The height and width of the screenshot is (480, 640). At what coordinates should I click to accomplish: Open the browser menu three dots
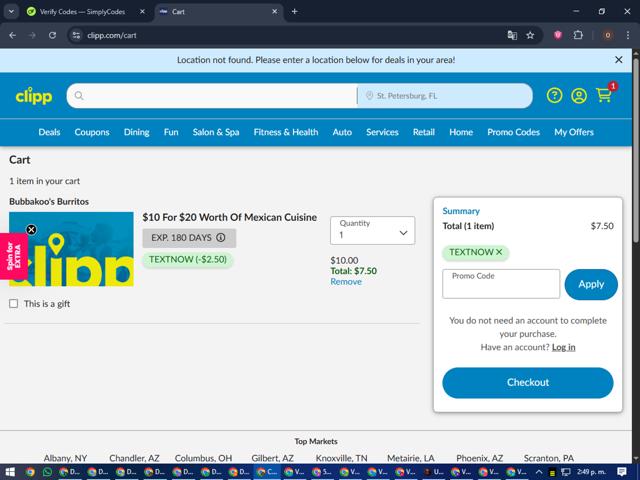(x=628, y=36)
